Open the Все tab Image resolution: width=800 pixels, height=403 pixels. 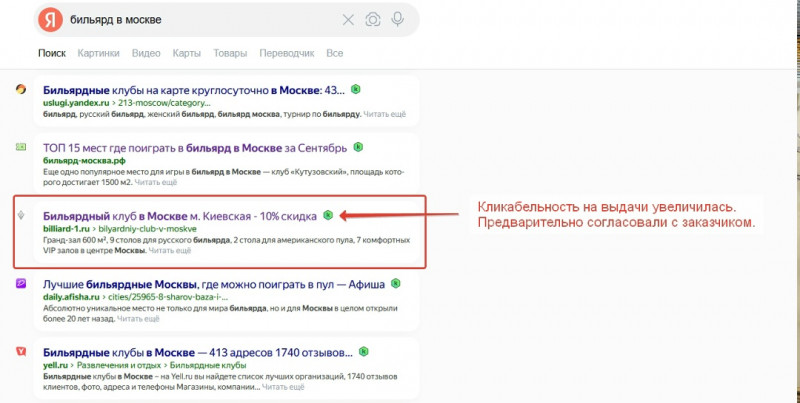click(x=335, y=53)
